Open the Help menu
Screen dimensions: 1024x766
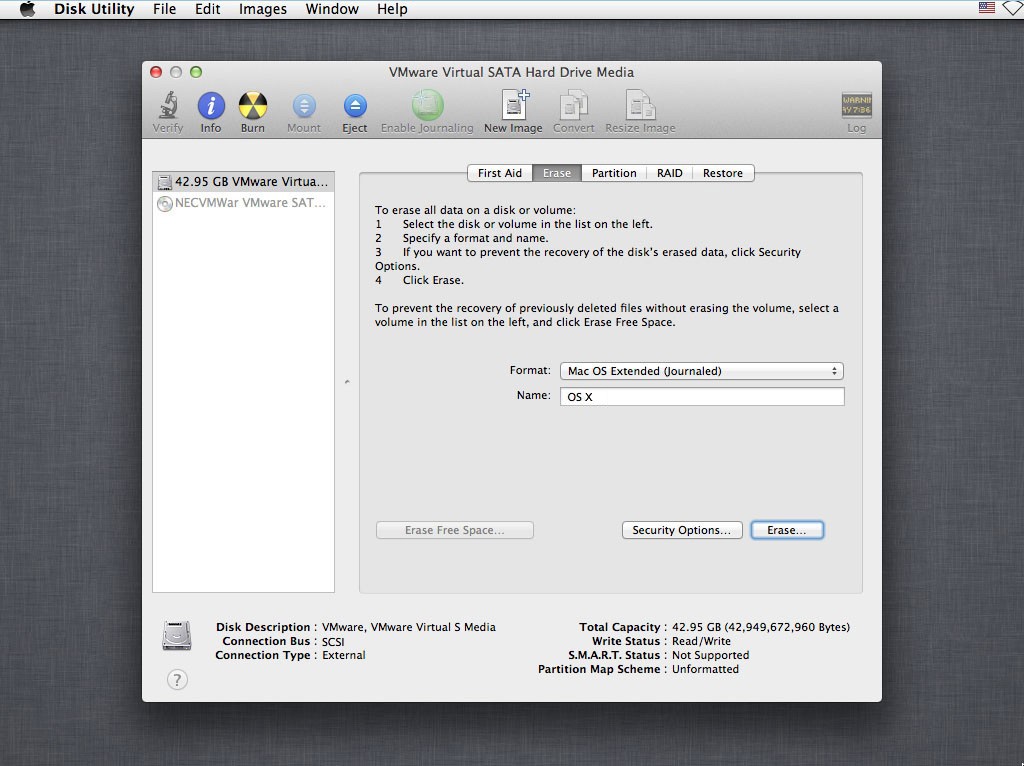click(392, 9)
